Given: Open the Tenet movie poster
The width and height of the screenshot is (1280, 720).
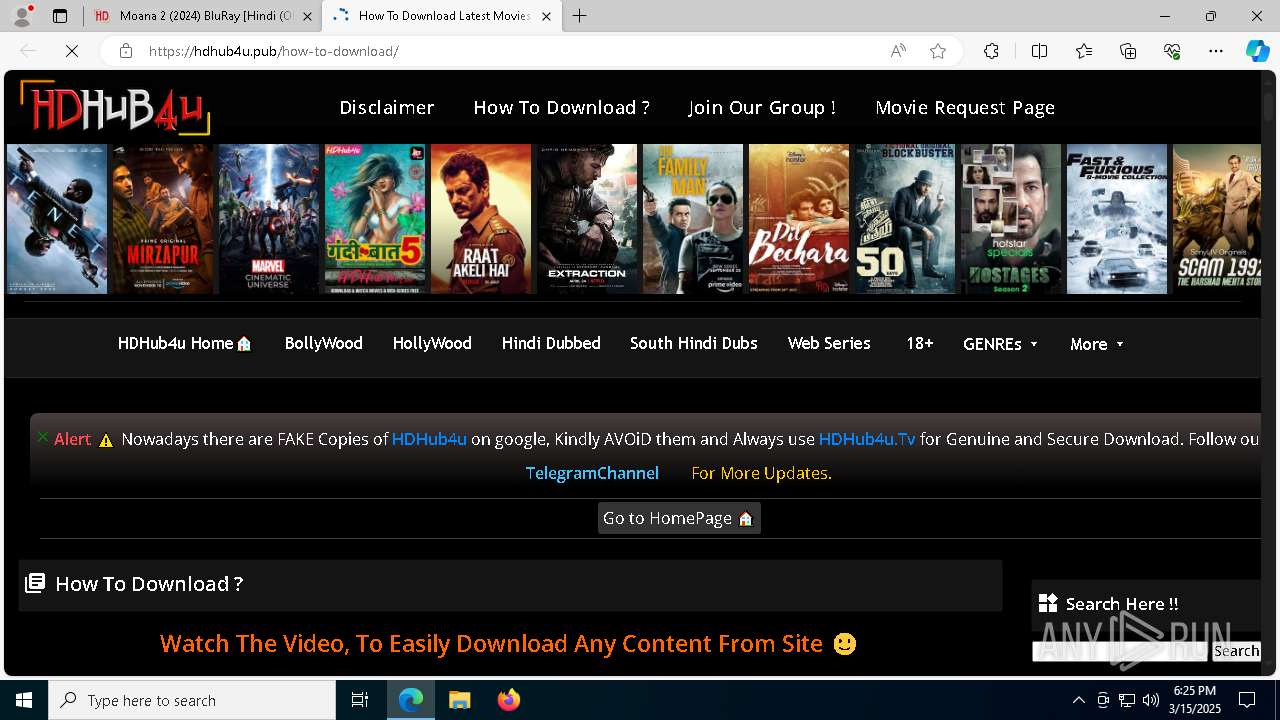Looking at the screenshot, I should point(57,219).
